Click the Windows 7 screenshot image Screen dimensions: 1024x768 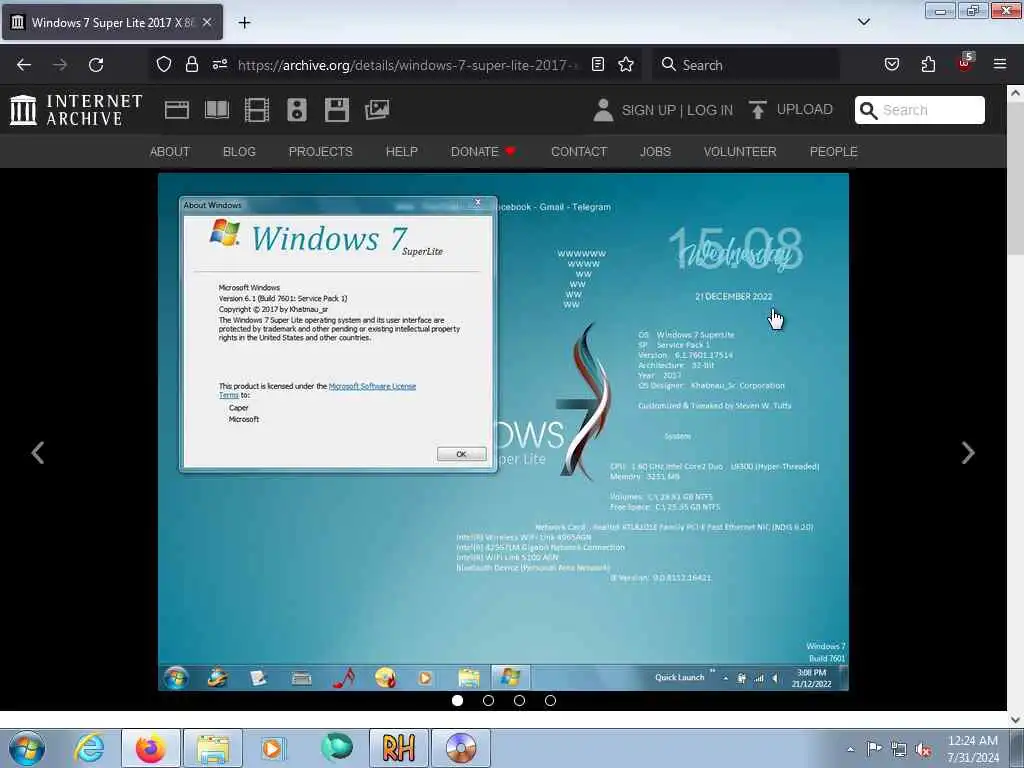coord(504,432)
